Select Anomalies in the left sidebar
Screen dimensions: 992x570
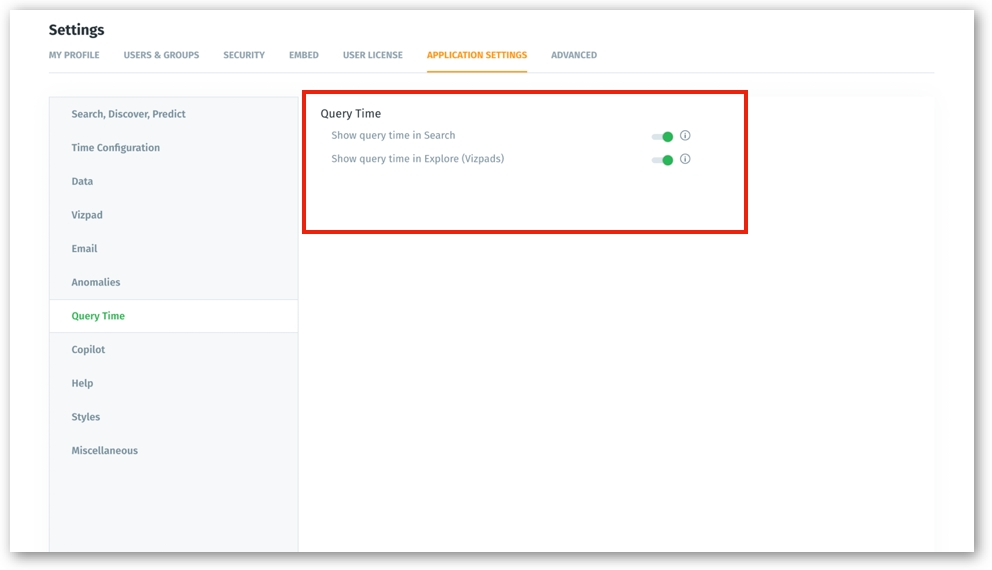tap(95, 283)
